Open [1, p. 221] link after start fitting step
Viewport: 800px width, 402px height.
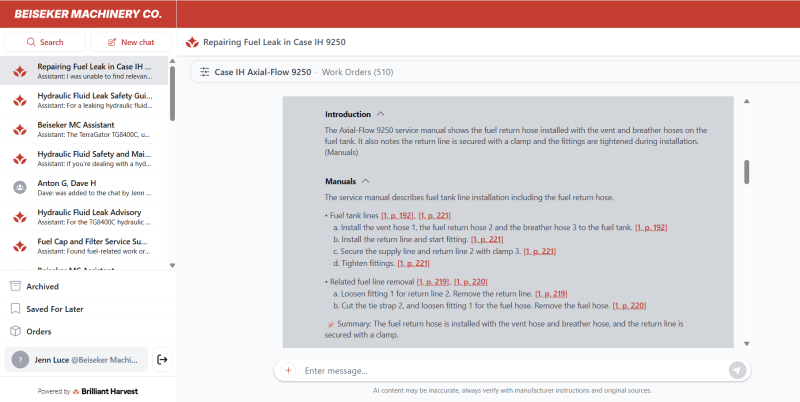[487, 239]
